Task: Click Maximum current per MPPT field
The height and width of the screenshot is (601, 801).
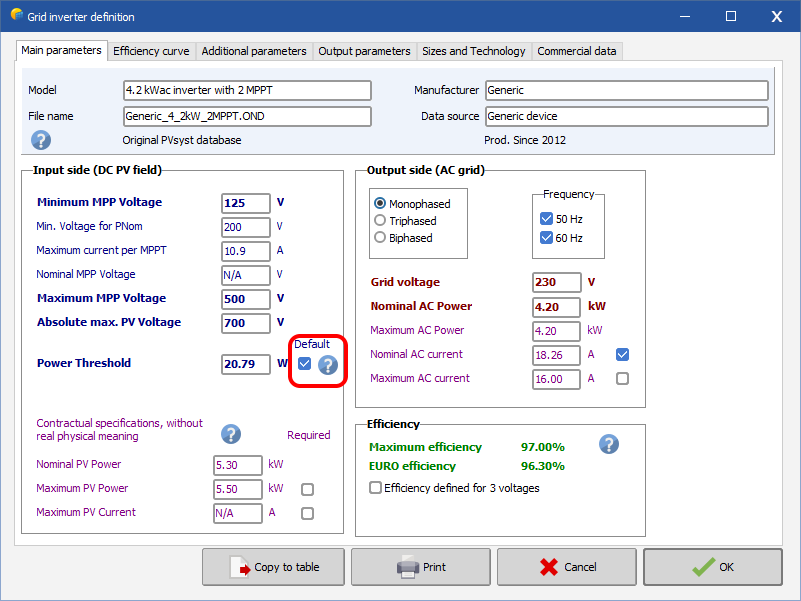Action: pos(246,251)
